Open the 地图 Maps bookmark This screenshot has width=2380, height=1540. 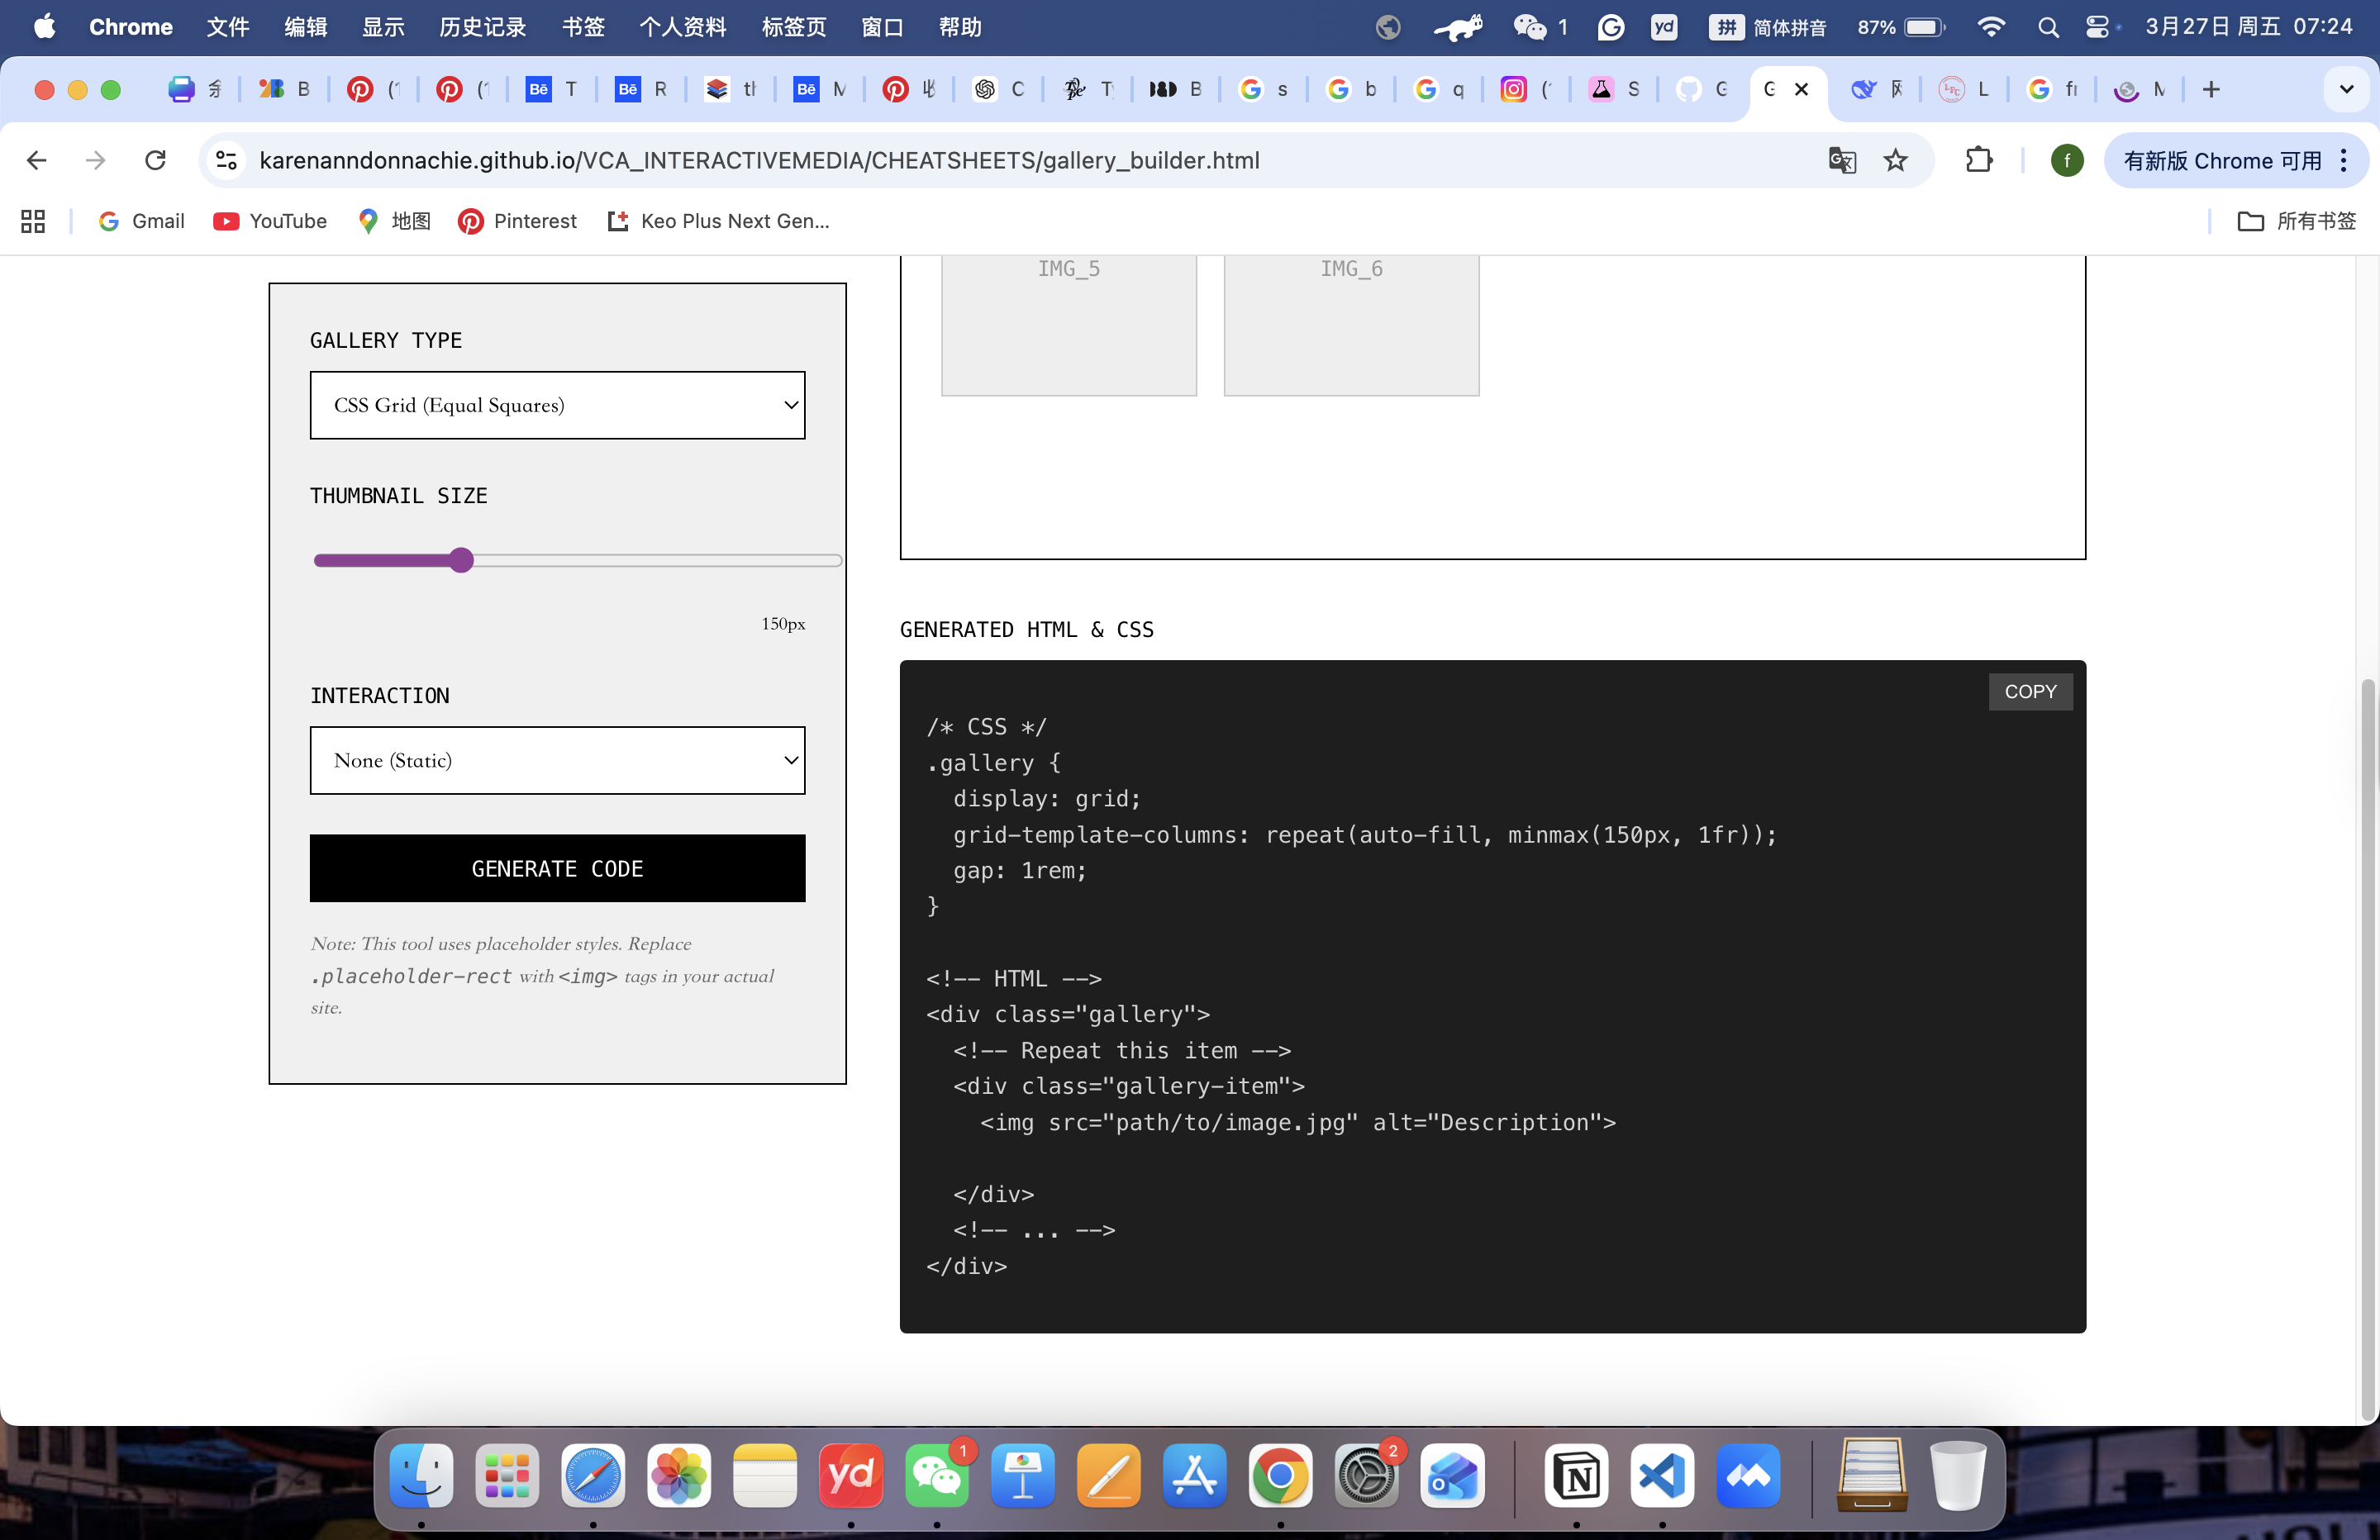(x=393, y=221)
